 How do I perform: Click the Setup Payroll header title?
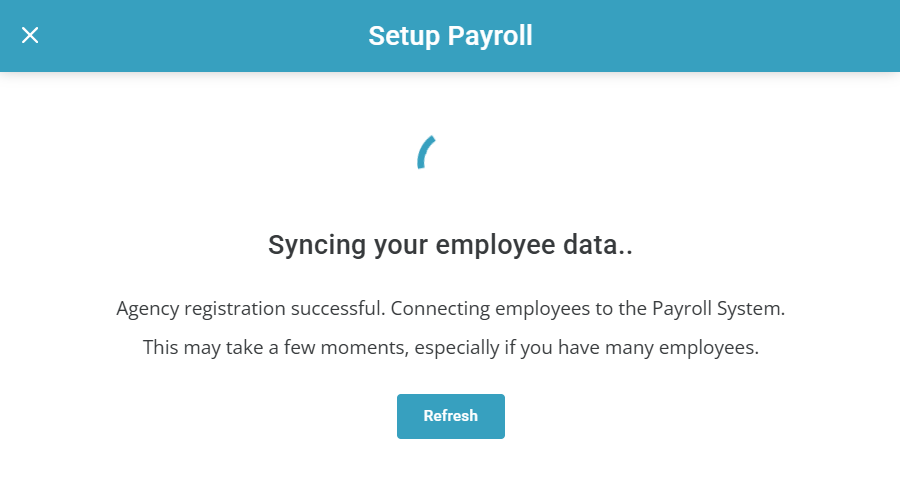pyautogui.click(x=450, y=36)
